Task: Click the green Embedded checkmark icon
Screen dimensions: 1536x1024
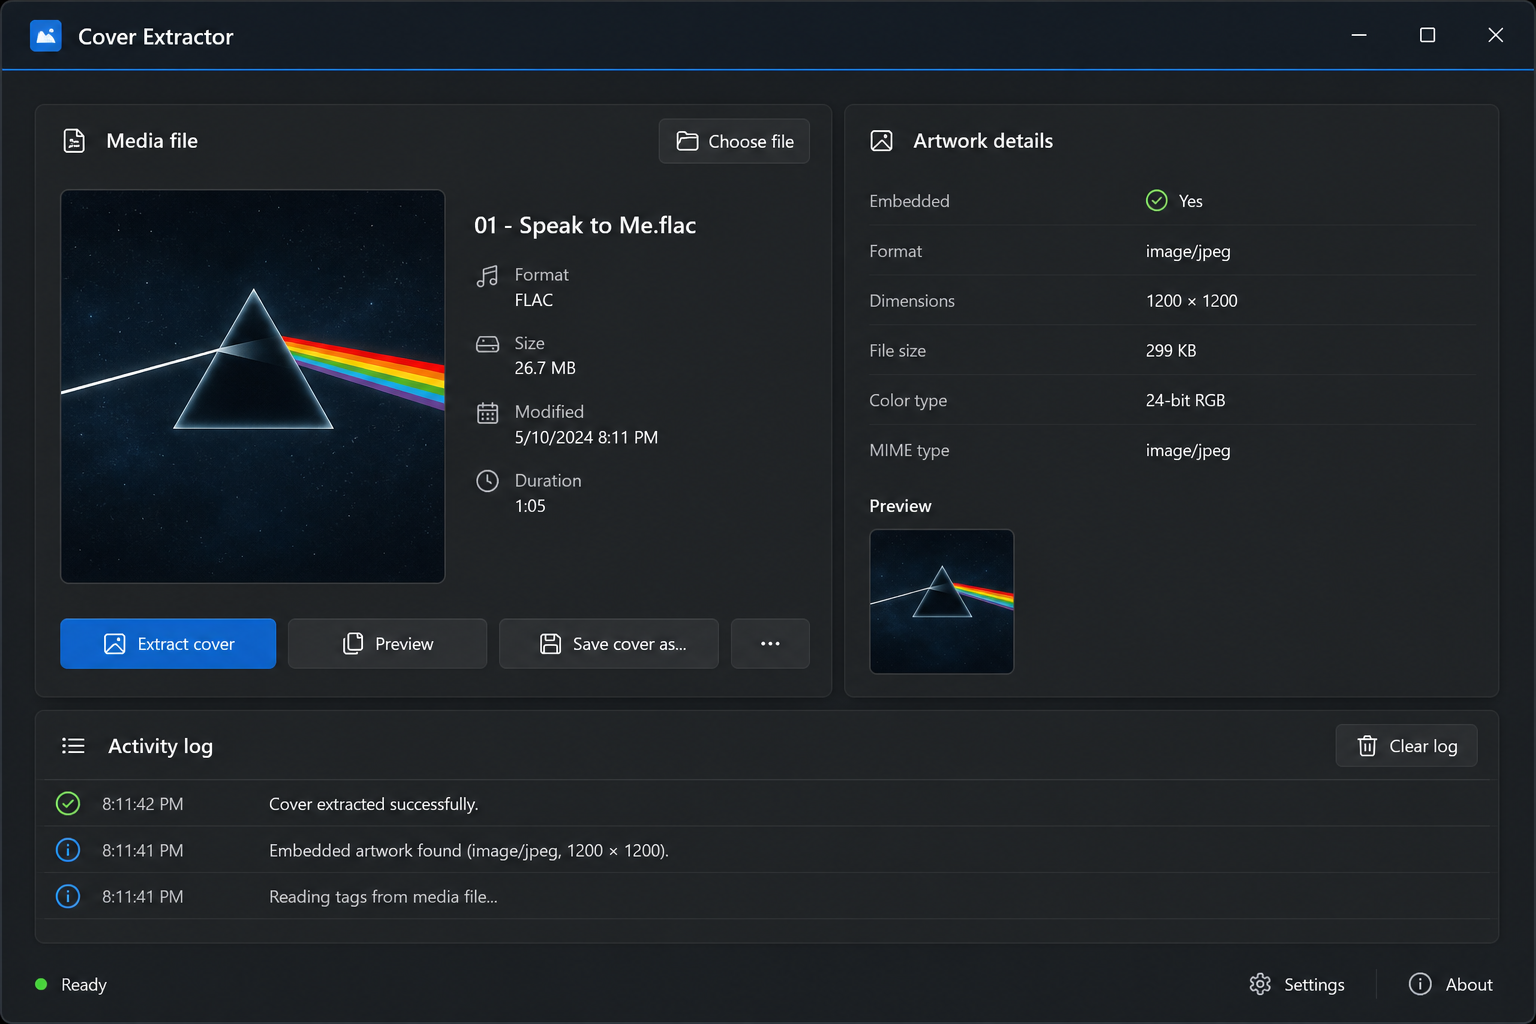Action: click(1156, 201)
